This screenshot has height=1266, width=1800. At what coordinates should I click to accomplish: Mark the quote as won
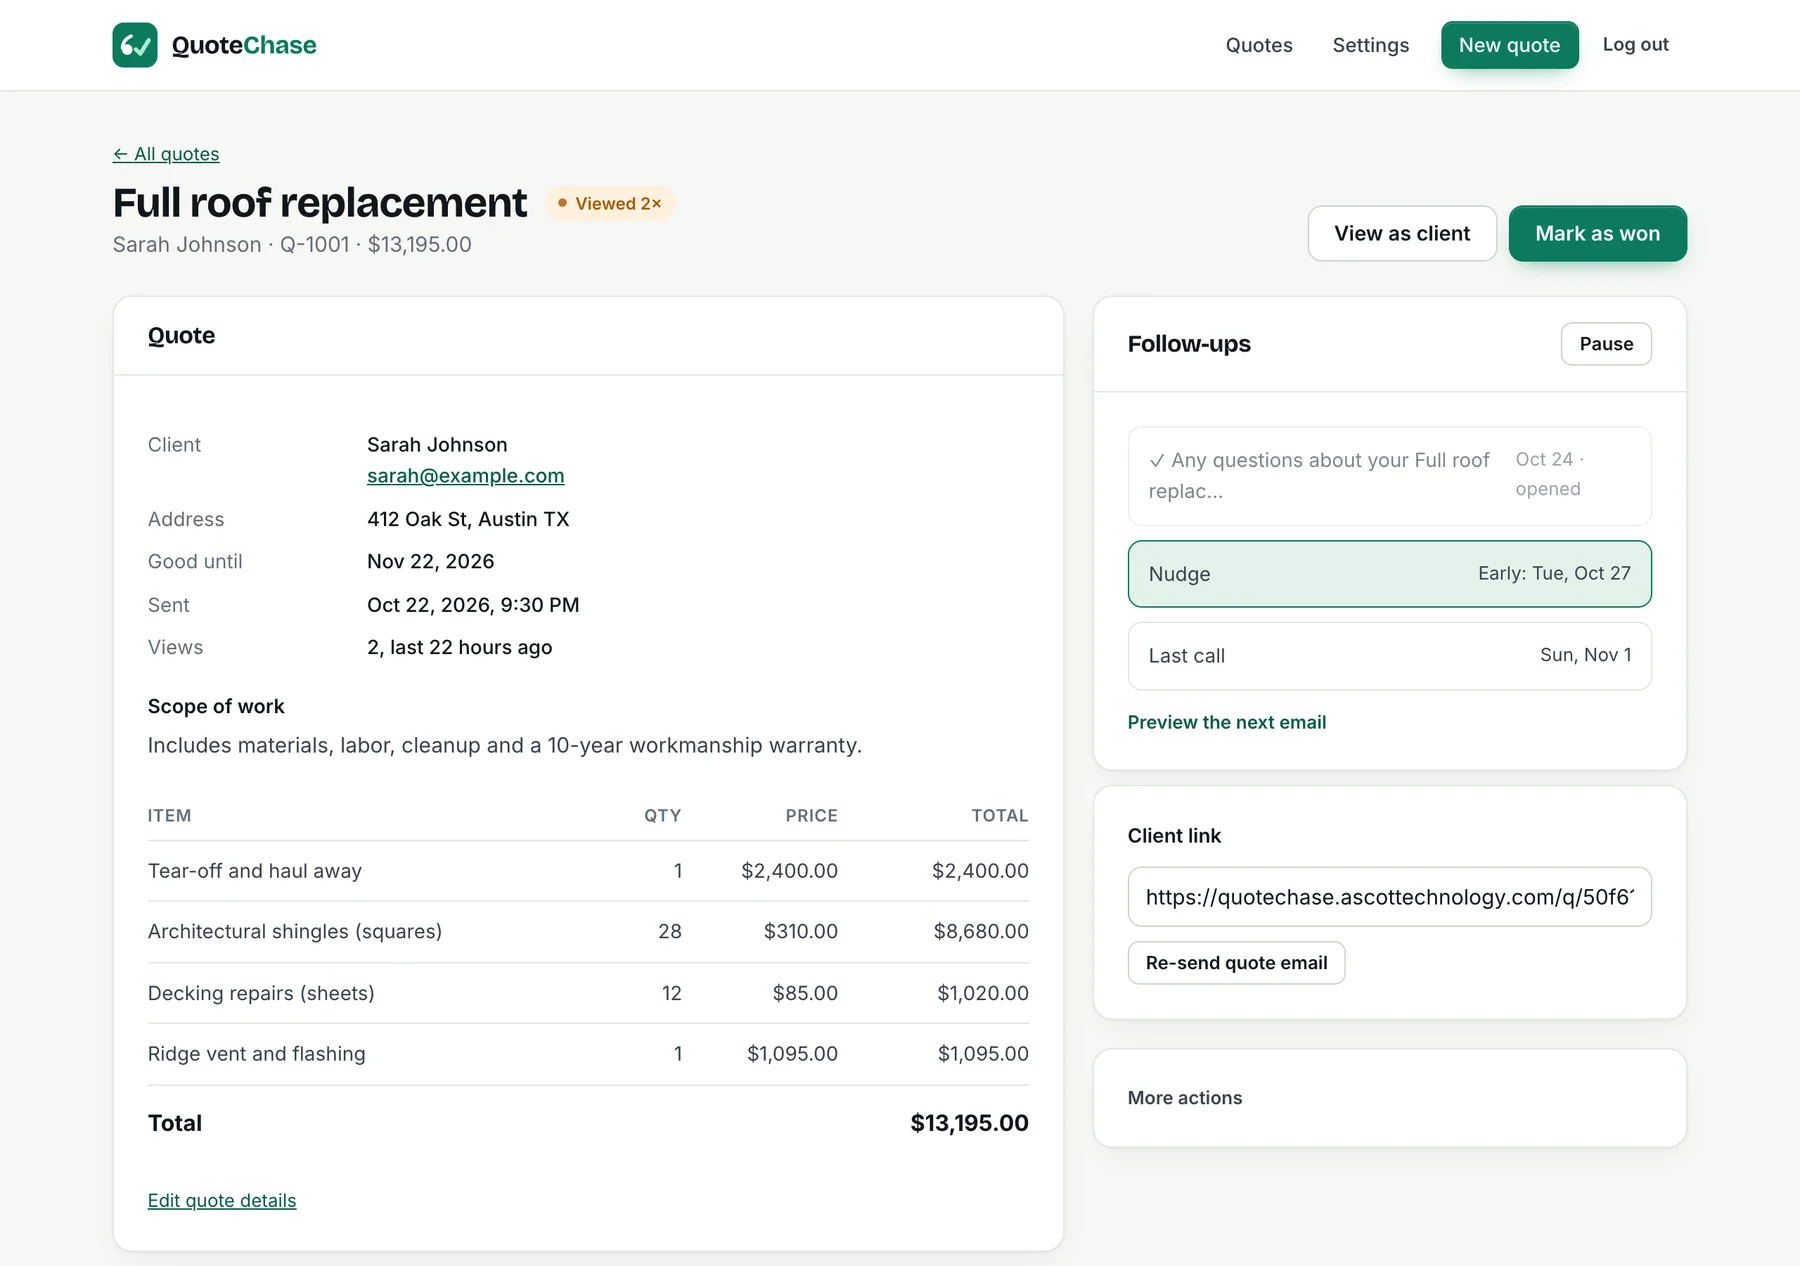click(1597, 233)
